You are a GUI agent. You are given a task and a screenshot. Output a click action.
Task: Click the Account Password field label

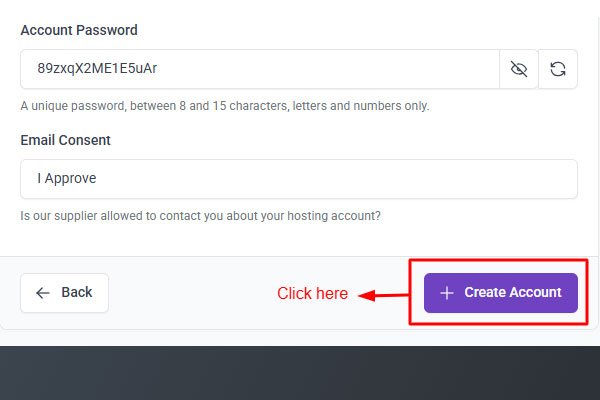[79, 30]
